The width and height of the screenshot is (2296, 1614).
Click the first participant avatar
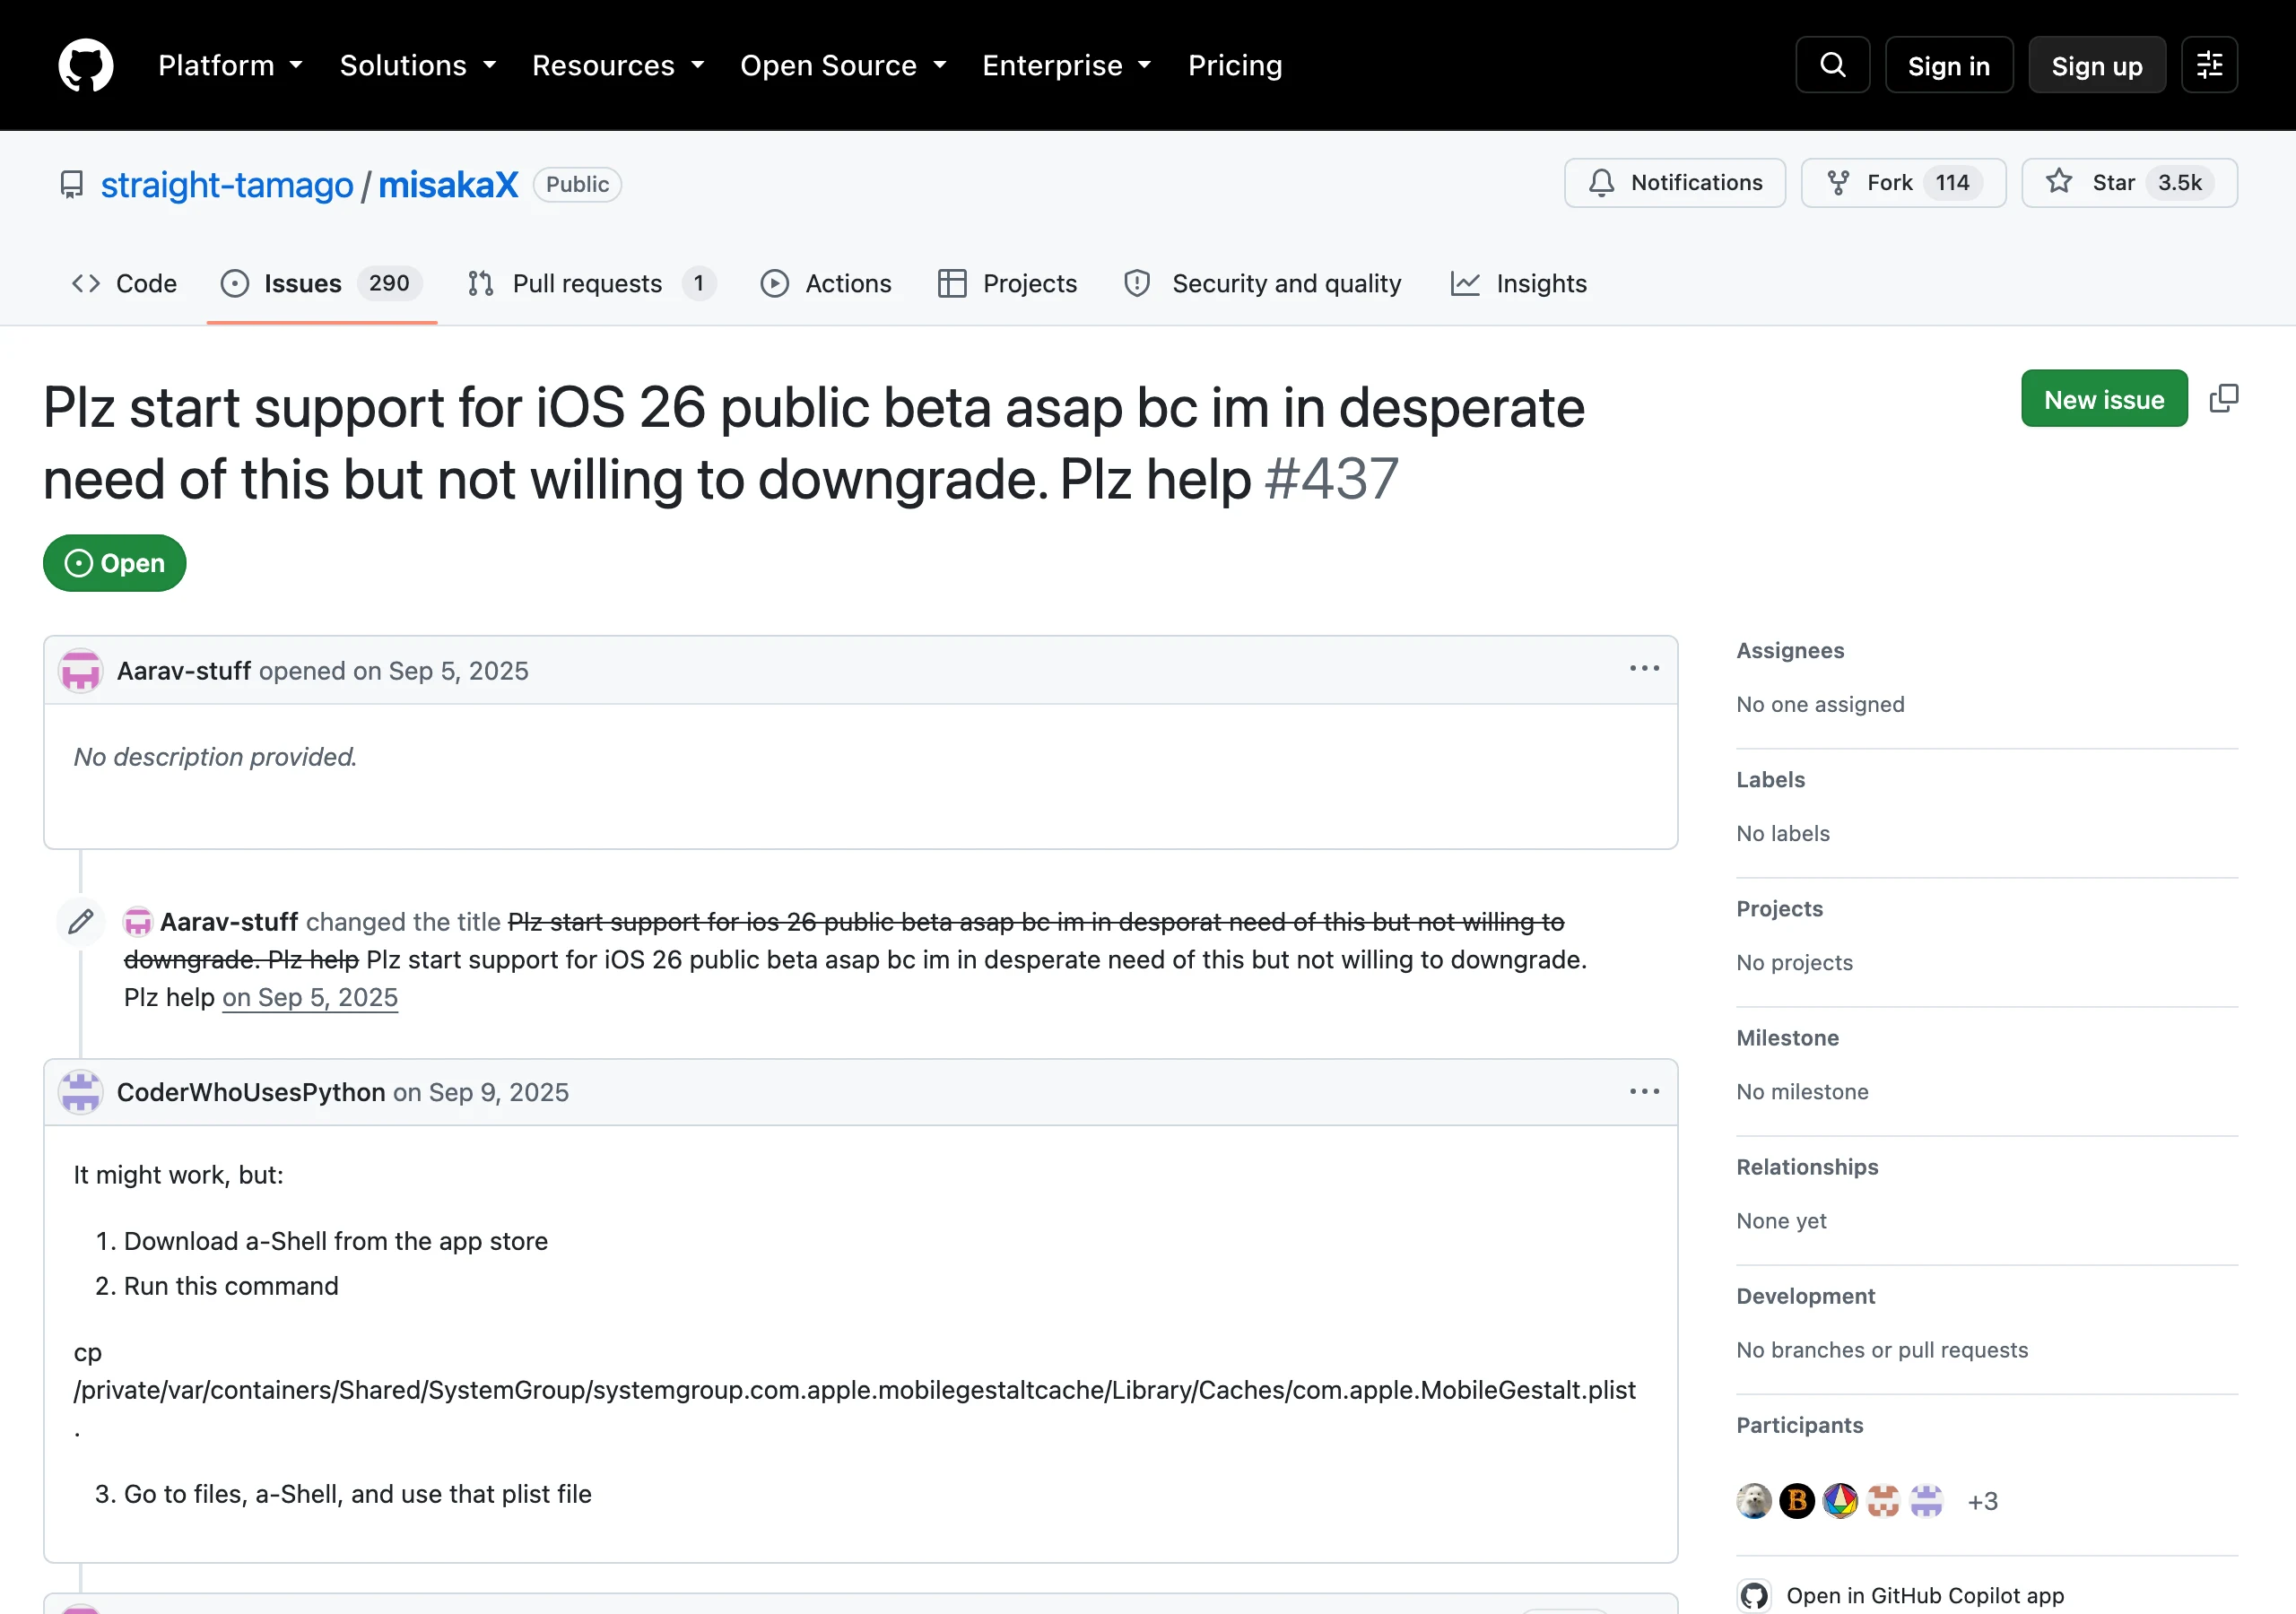click(x=1754, y=1500)
